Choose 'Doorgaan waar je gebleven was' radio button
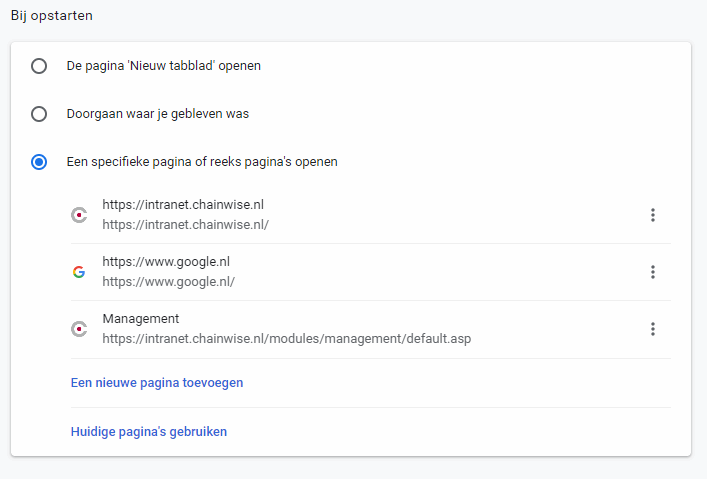Viewport: 707px width, 479px height. (x=39, y=114)
